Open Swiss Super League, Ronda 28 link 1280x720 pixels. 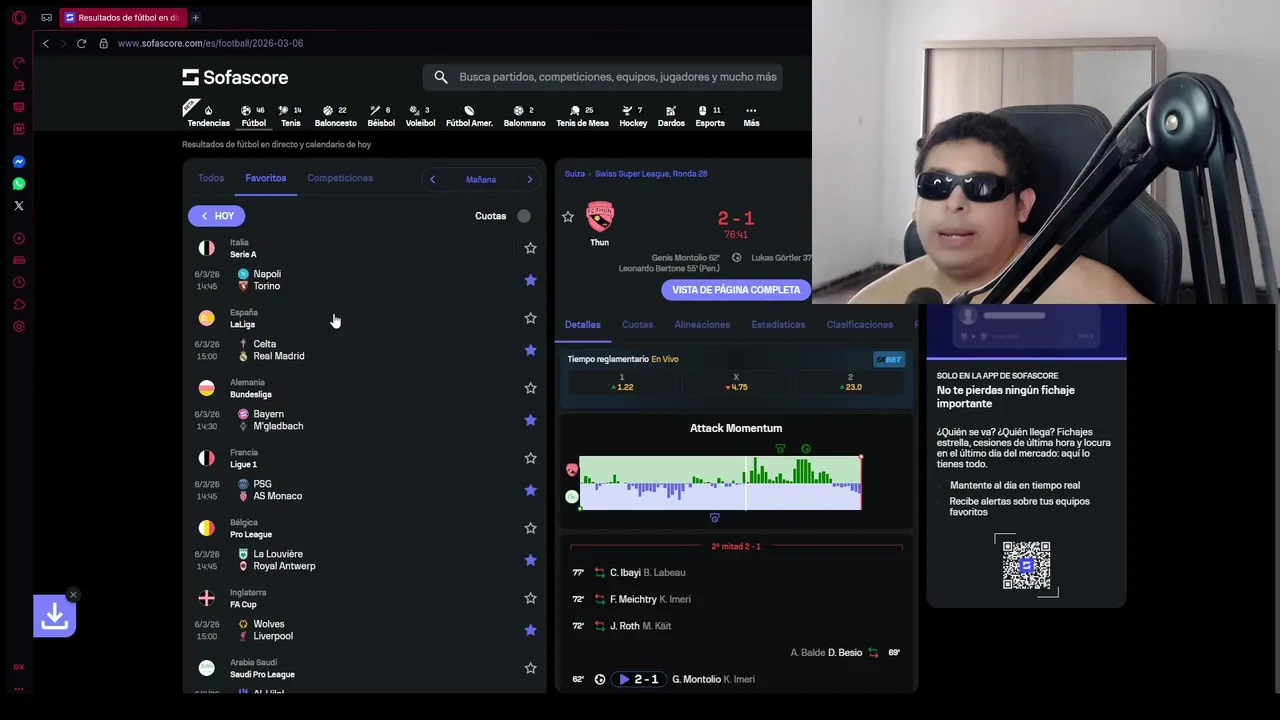pos(651,174)
